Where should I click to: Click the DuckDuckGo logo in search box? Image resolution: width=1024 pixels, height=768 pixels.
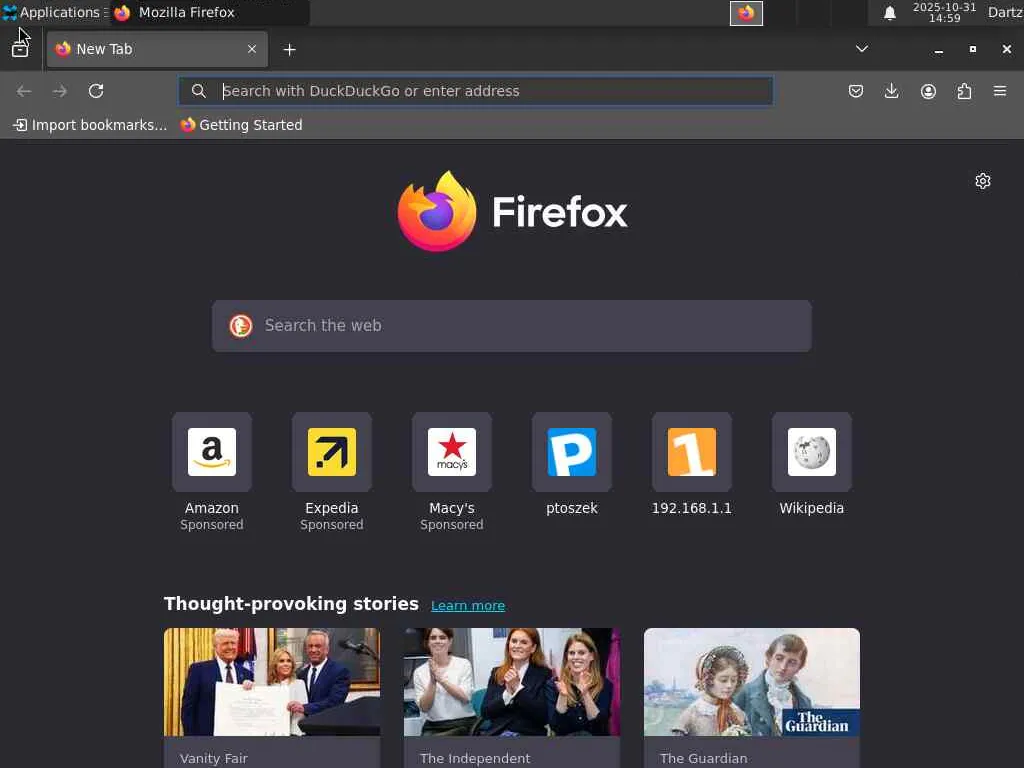tap(240, 325)
